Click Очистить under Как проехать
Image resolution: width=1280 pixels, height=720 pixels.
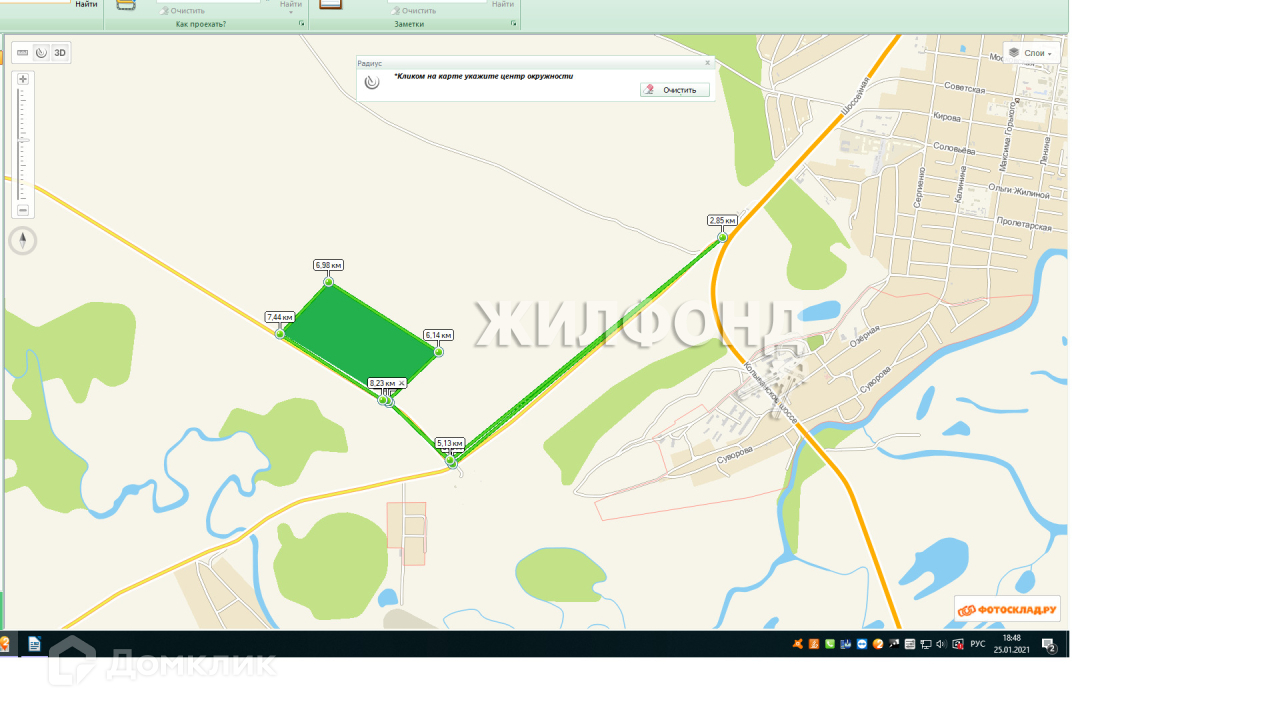[x=181, y=11]
